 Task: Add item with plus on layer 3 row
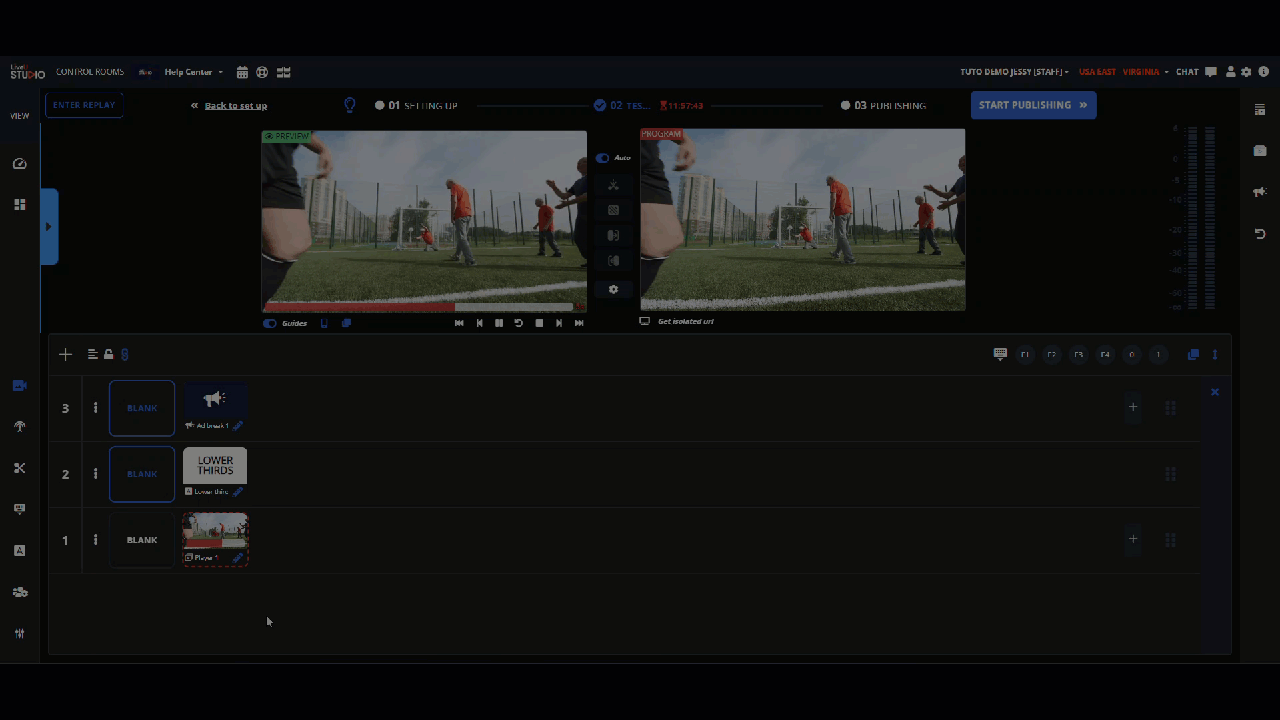point(1133,407)
